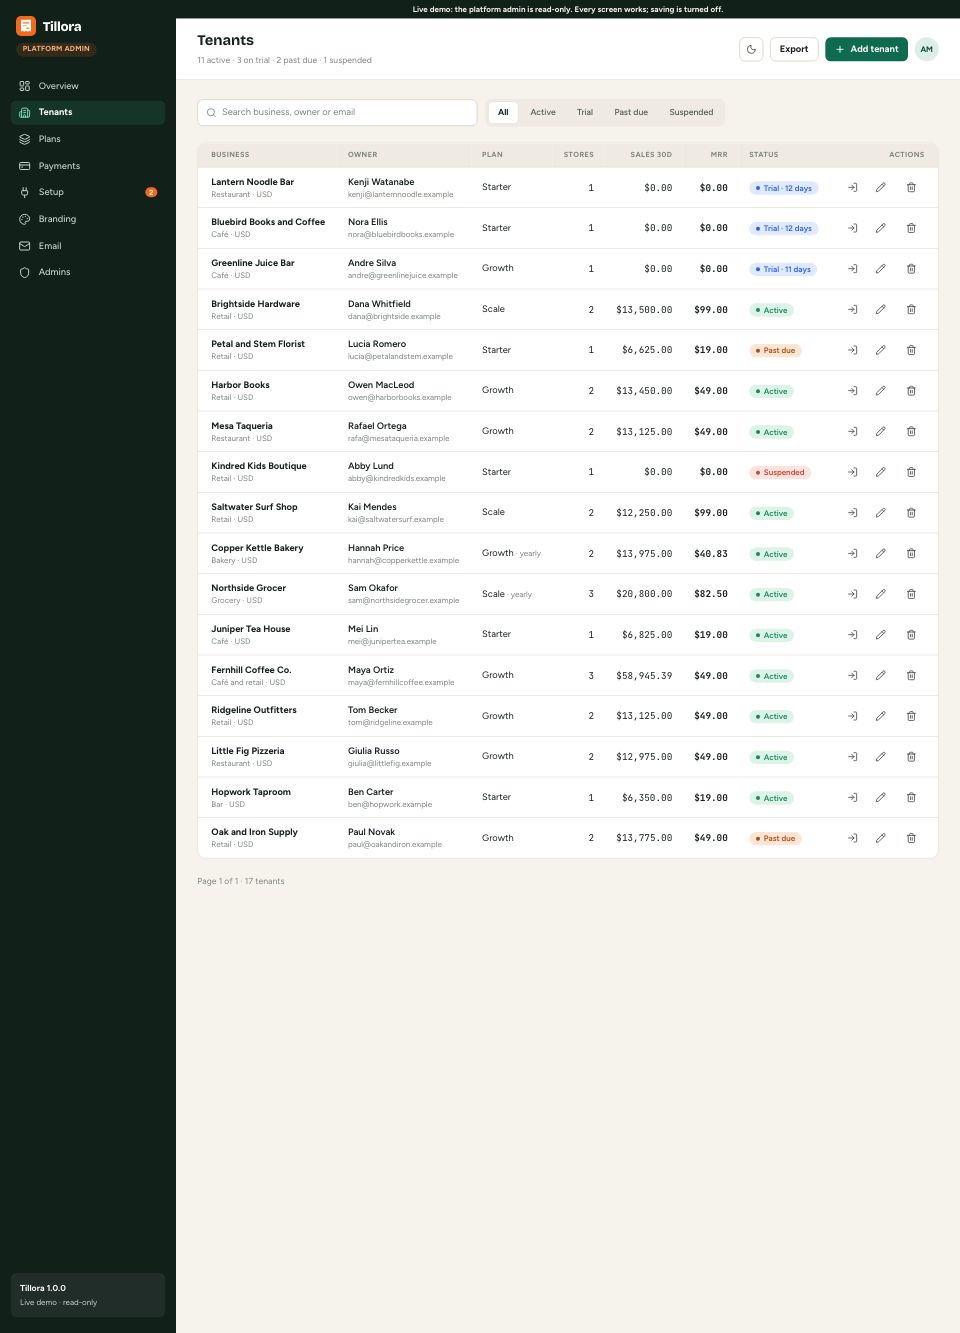Click the Sales 30D column header
The width and height of the screenshot is (960, 1333).
coord(651,155)
